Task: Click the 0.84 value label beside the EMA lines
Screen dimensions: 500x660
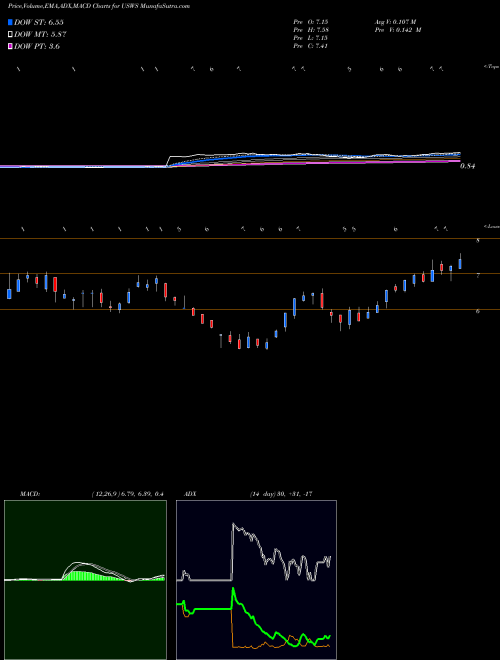Action: point(467,166)
